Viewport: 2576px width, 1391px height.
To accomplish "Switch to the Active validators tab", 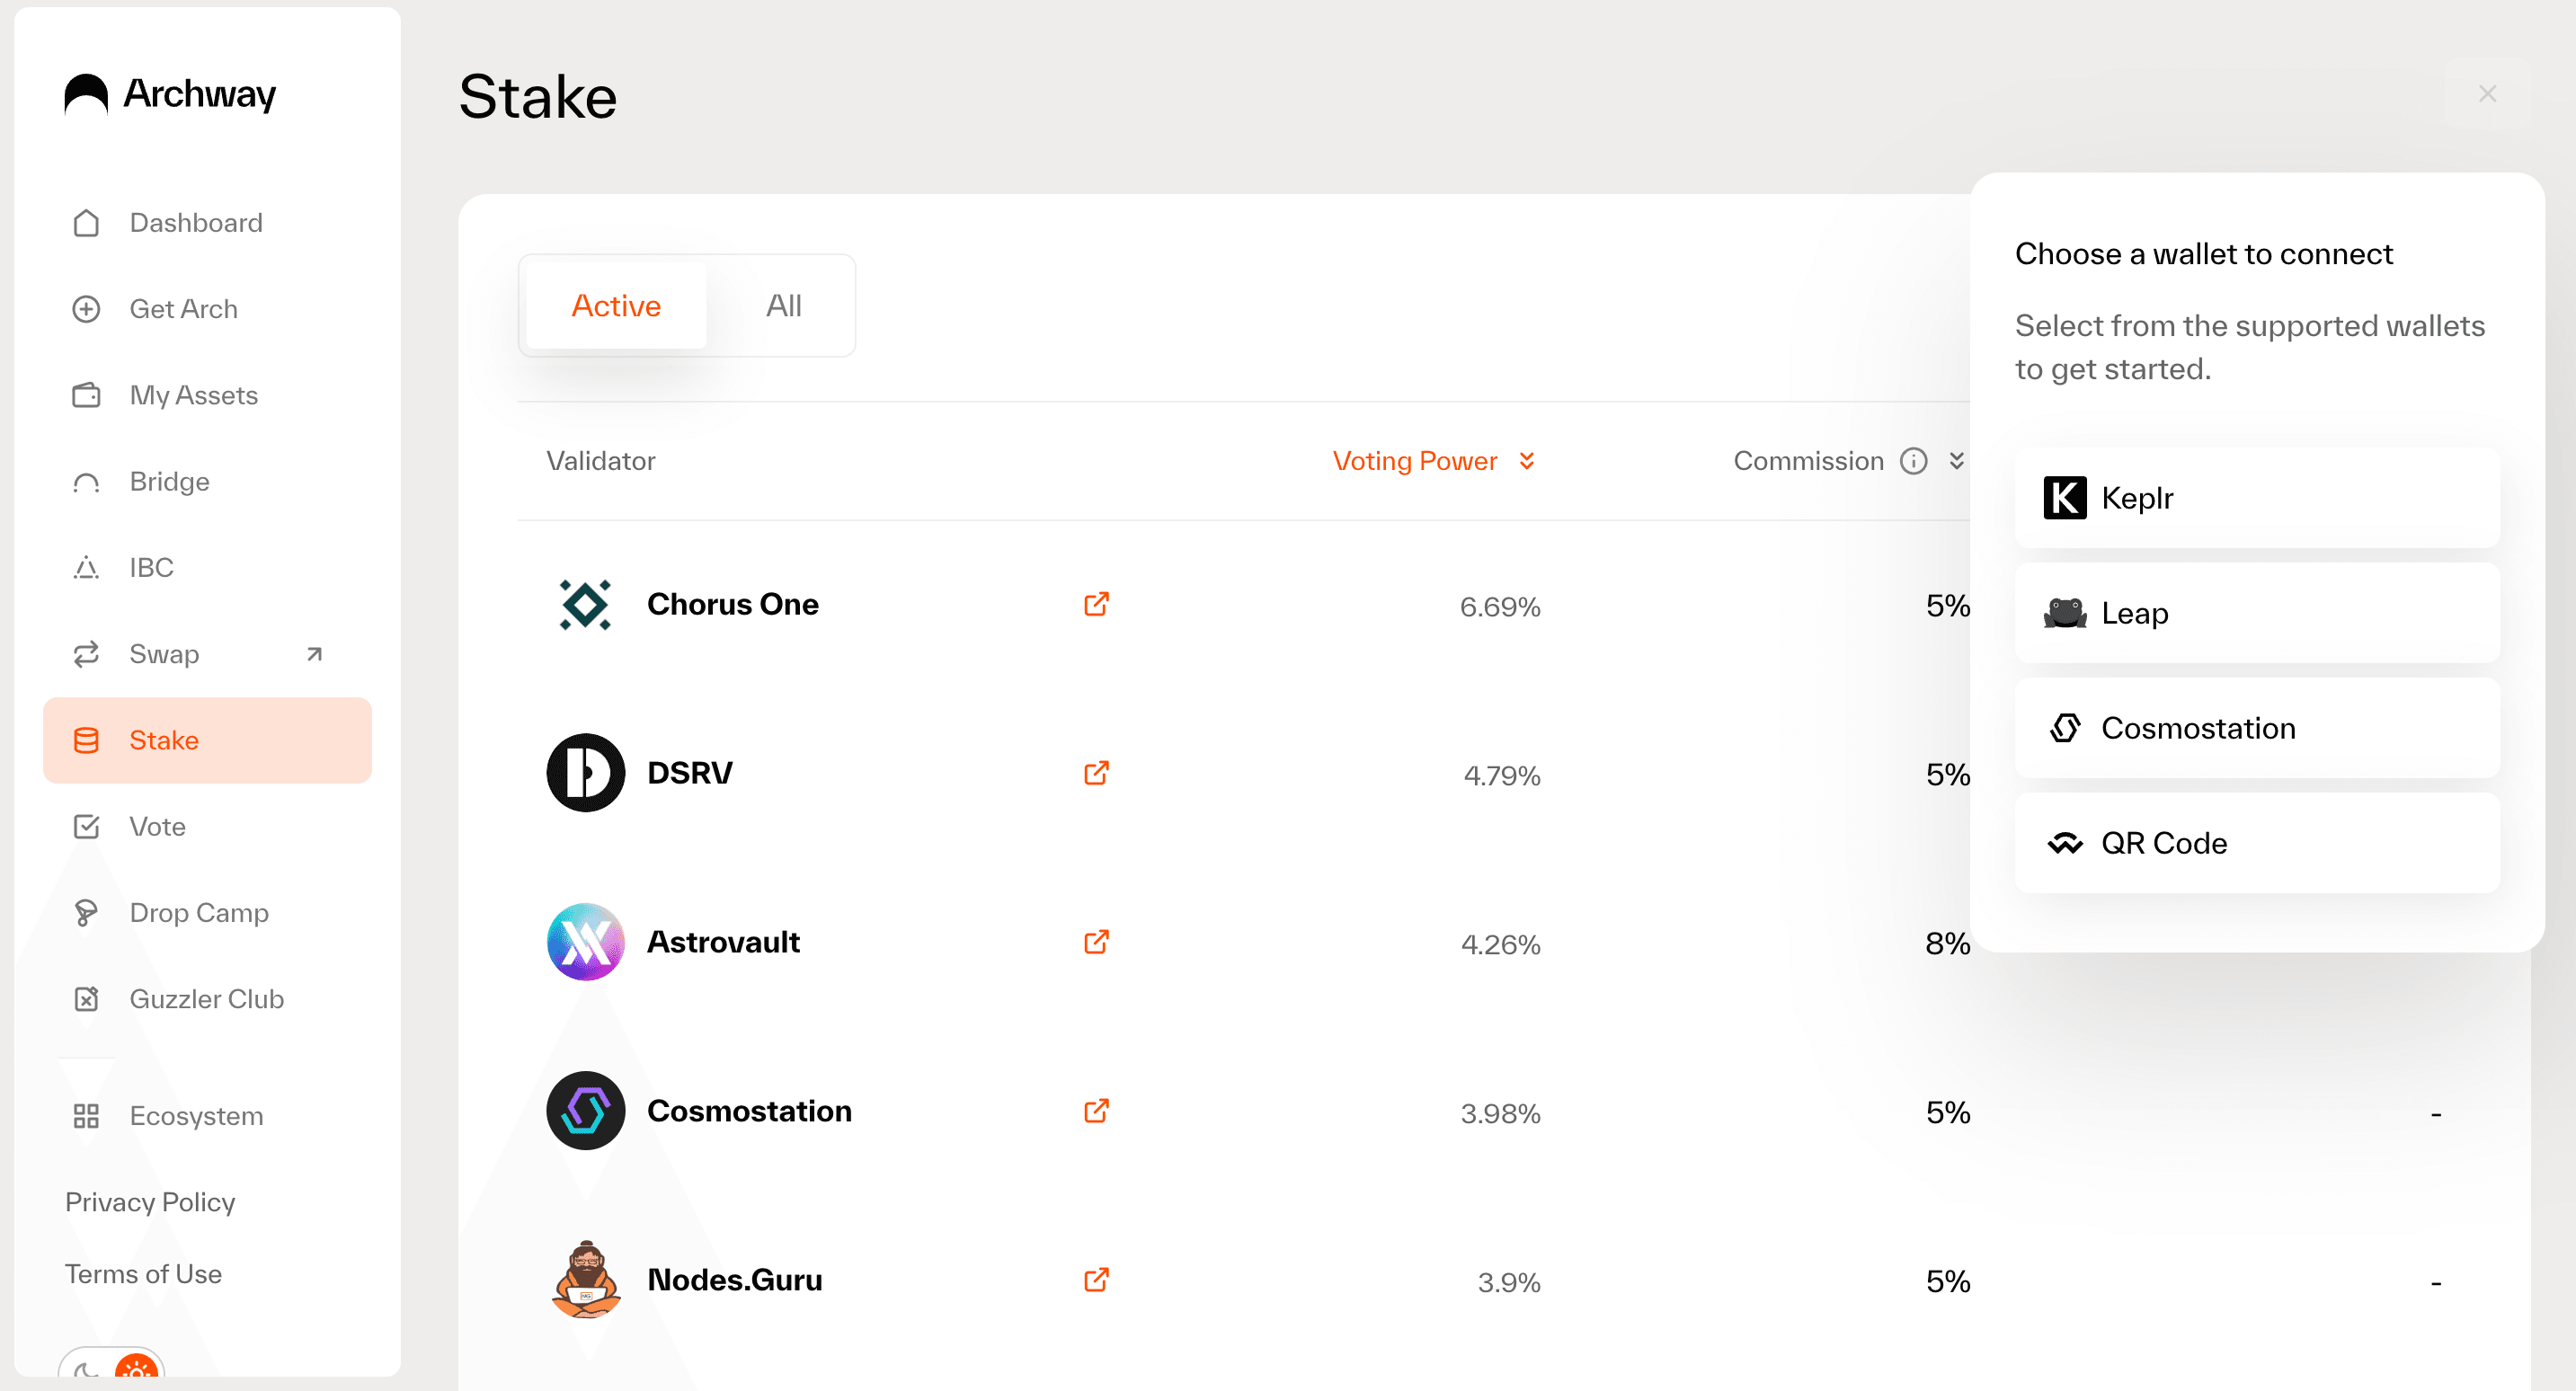I will [615, 305].
